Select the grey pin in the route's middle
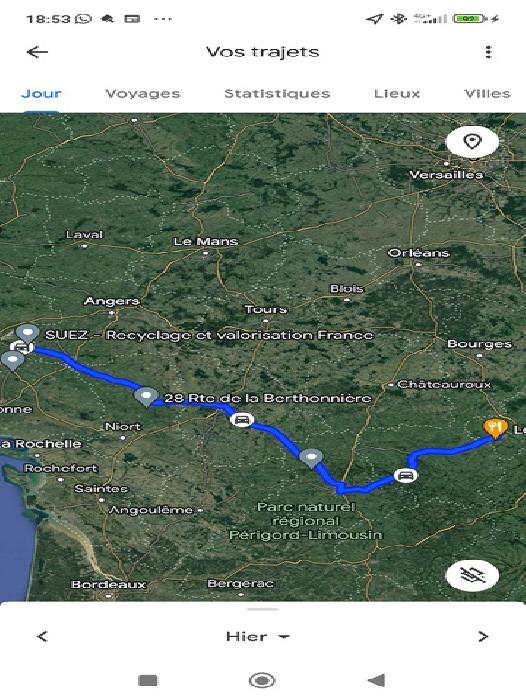This screenshot has width=526, height=700. point(311,458)
